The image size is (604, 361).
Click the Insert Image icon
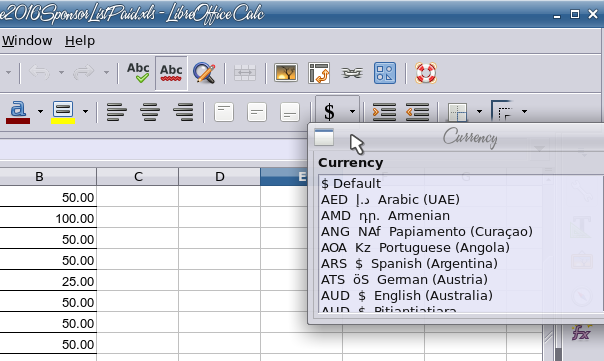pyautogui.click(x=286, y=72)
